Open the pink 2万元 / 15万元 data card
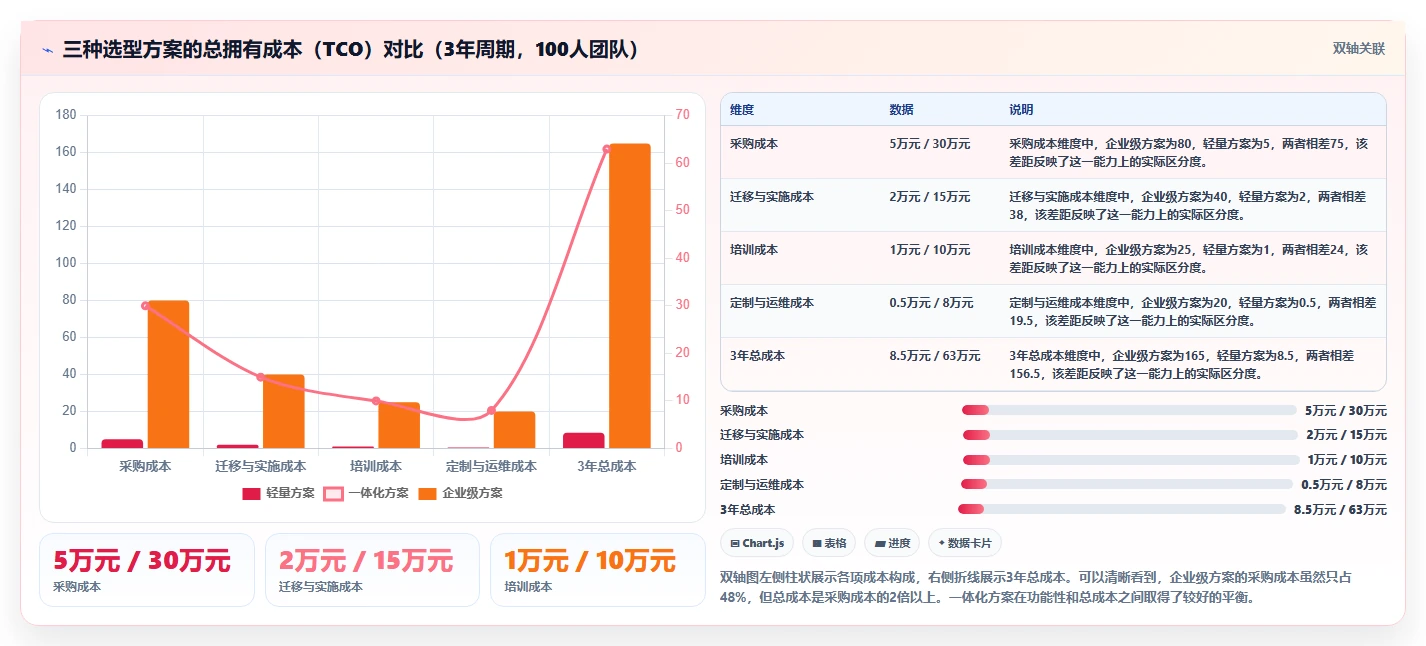1426x646 pixels. point(372,570)
